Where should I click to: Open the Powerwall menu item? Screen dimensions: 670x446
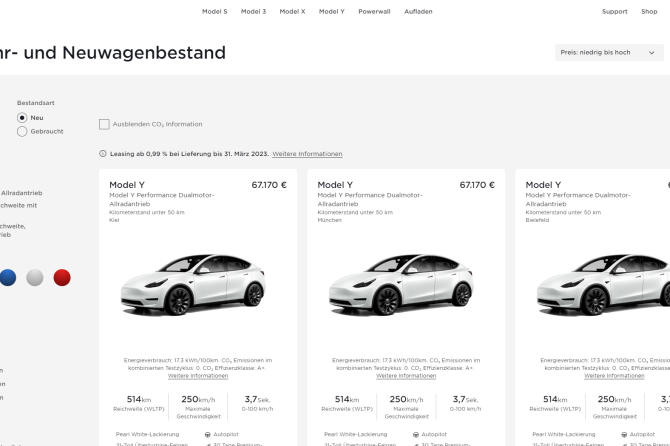(x=374, y=12)
